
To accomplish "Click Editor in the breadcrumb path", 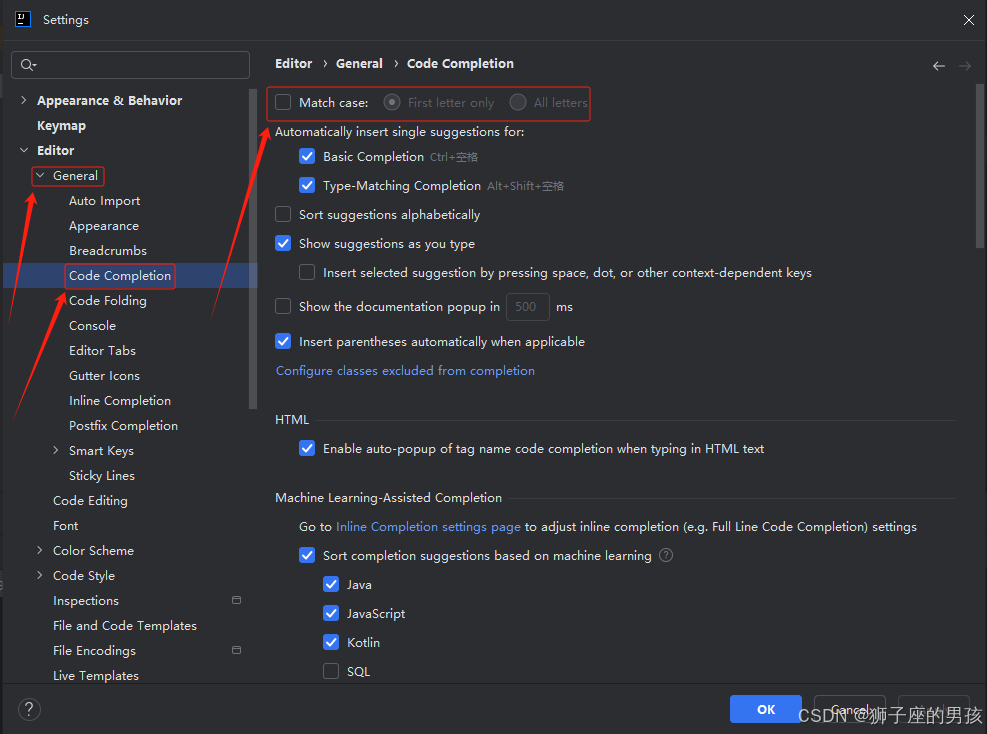I will click(x=293, y=64).
